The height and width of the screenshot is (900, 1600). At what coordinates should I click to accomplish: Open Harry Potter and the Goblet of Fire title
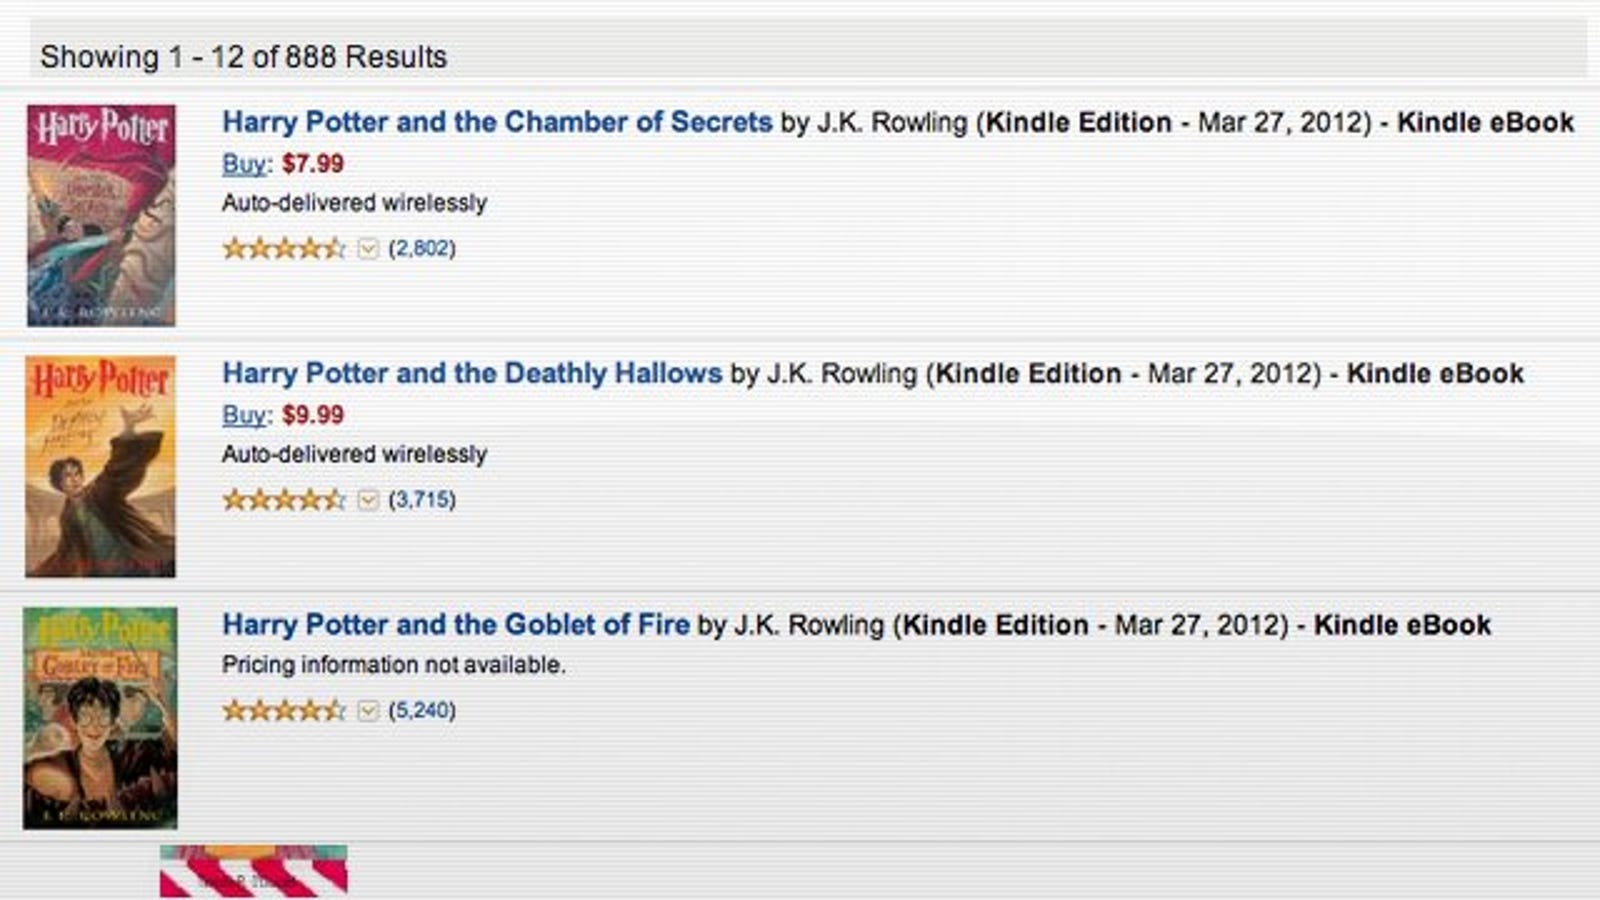tap(456, 624)
